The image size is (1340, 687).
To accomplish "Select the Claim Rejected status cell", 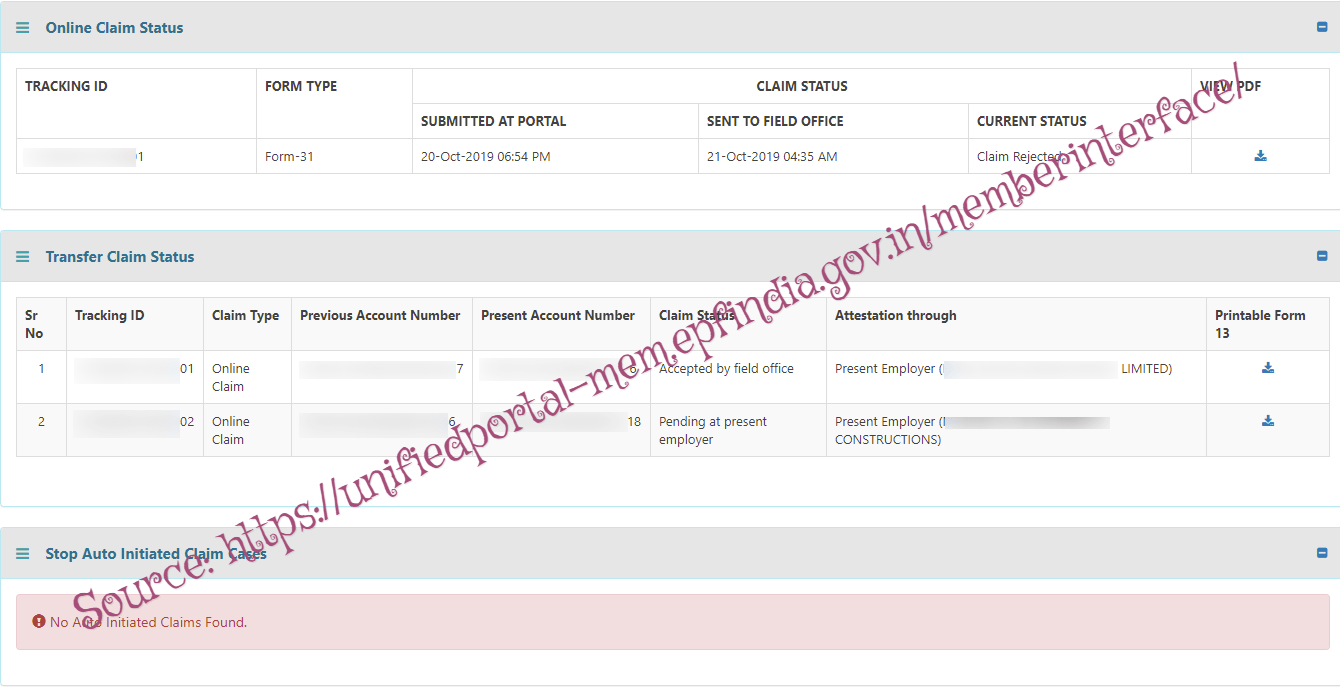I will [x=1019, y=156].
